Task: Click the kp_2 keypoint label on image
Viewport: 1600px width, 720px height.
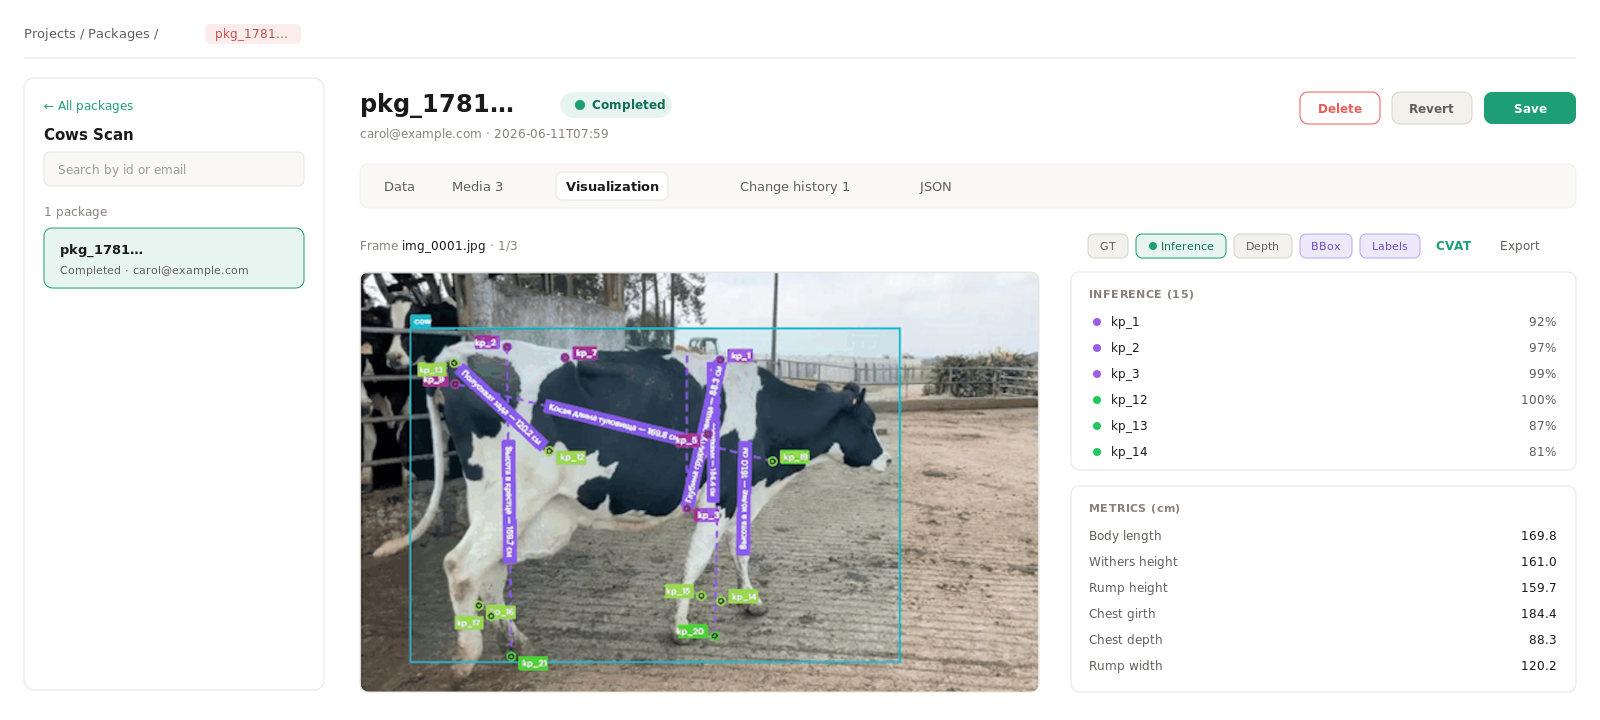Action: tap(486, 343)
